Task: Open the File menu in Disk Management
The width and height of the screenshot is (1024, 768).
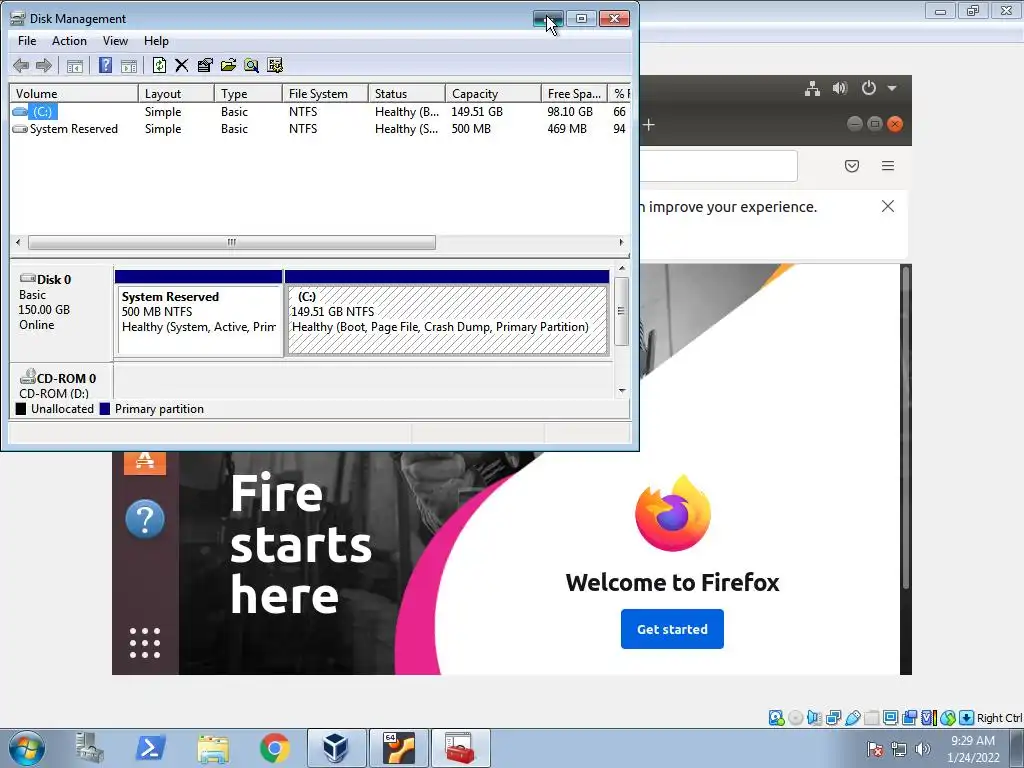Action: point(27,40)
